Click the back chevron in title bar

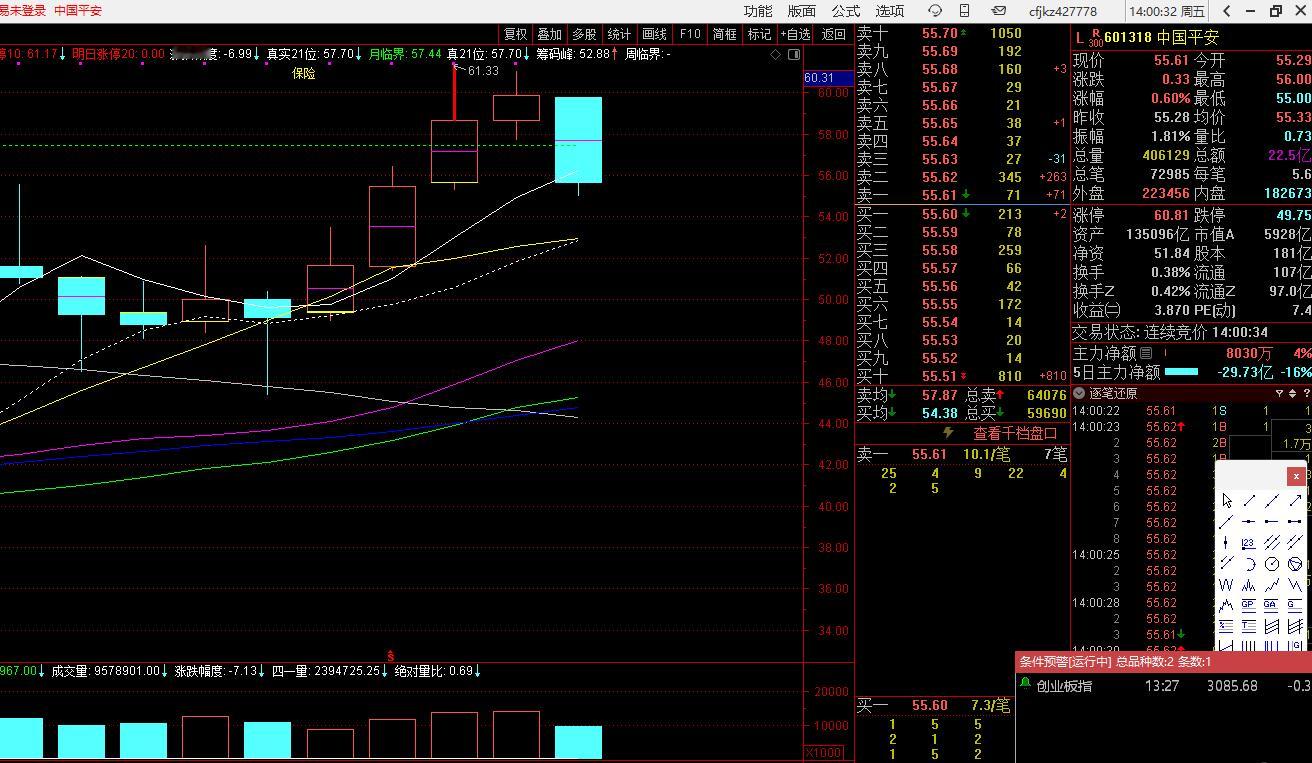coord(1228,11)
